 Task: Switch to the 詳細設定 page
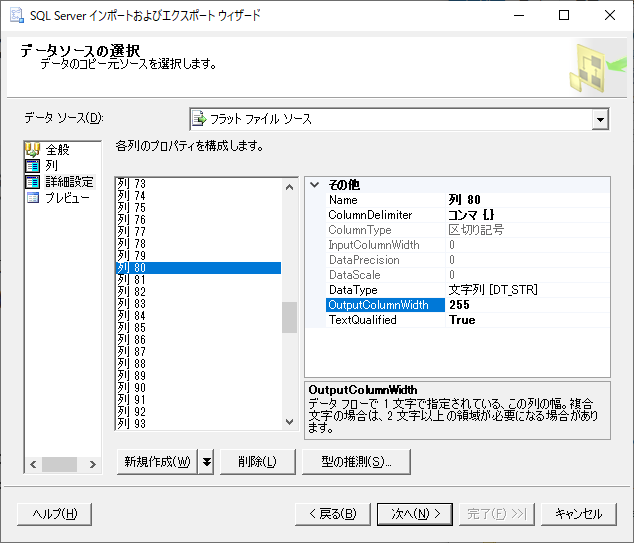(69, 182)
